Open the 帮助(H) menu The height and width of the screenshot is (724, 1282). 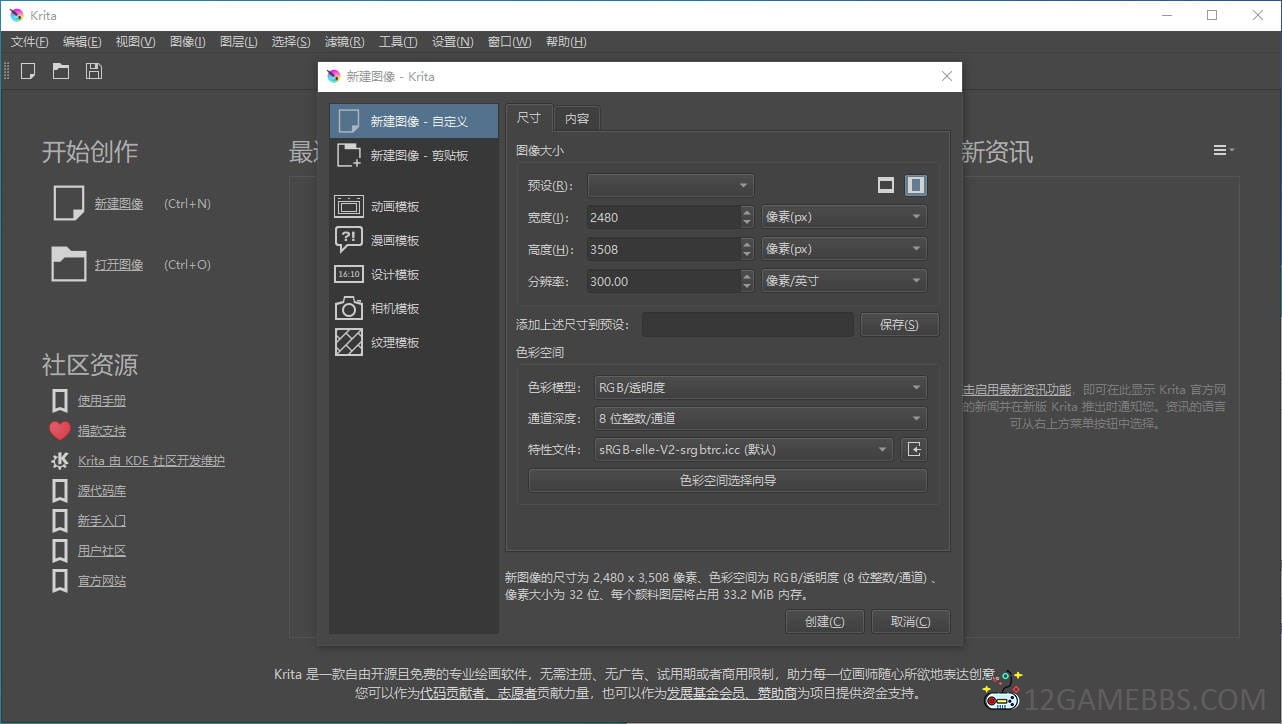[566, 42]
